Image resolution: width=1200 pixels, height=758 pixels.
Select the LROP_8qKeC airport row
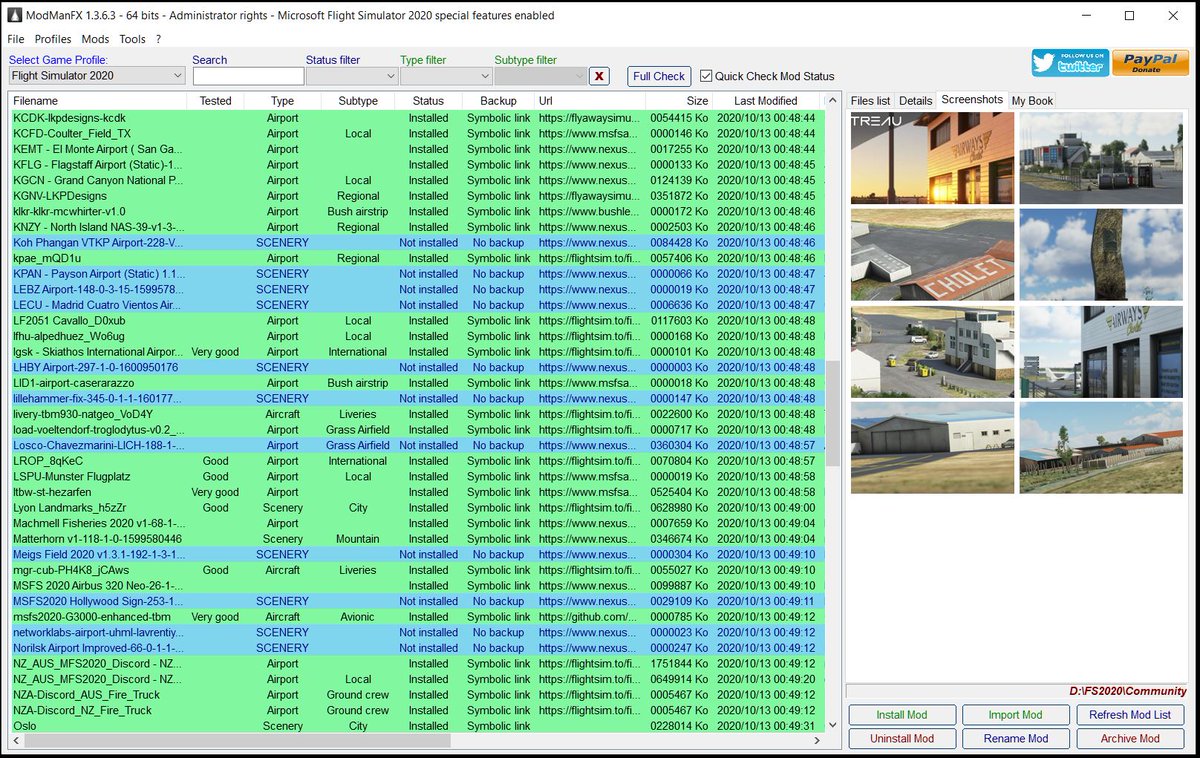[x=416, y=461]
